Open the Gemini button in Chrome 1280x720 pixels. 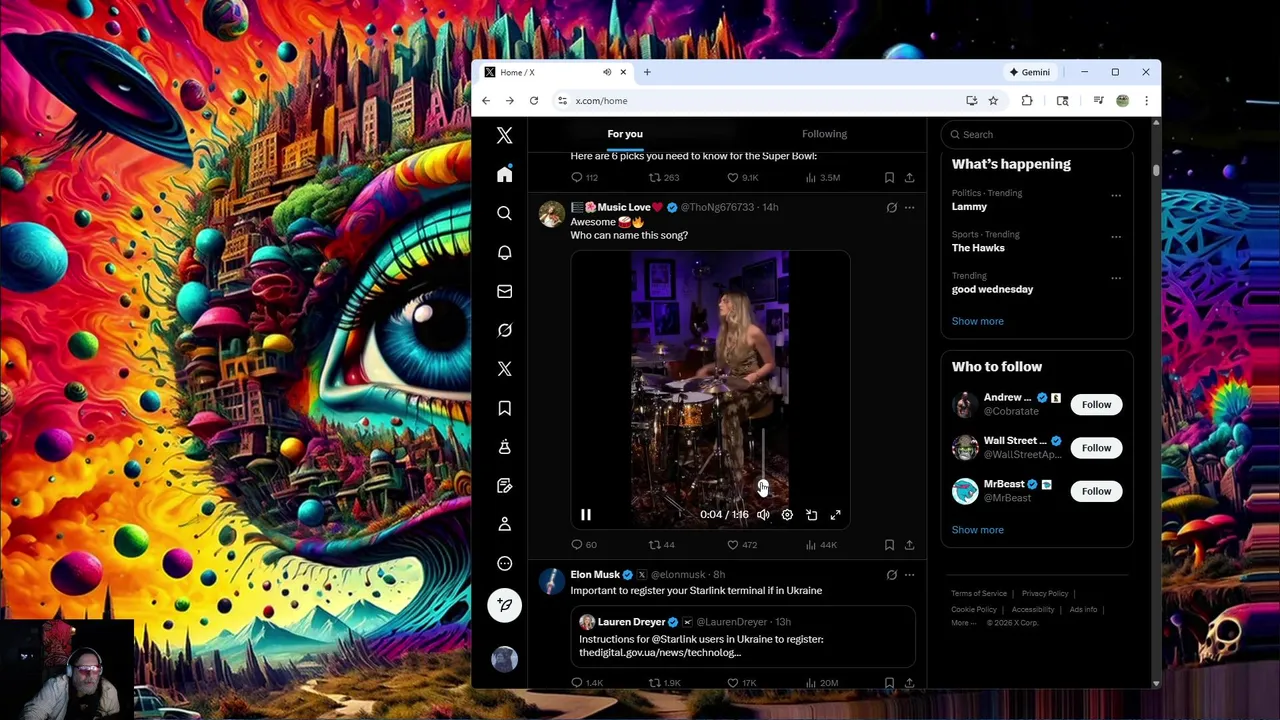1030,72
